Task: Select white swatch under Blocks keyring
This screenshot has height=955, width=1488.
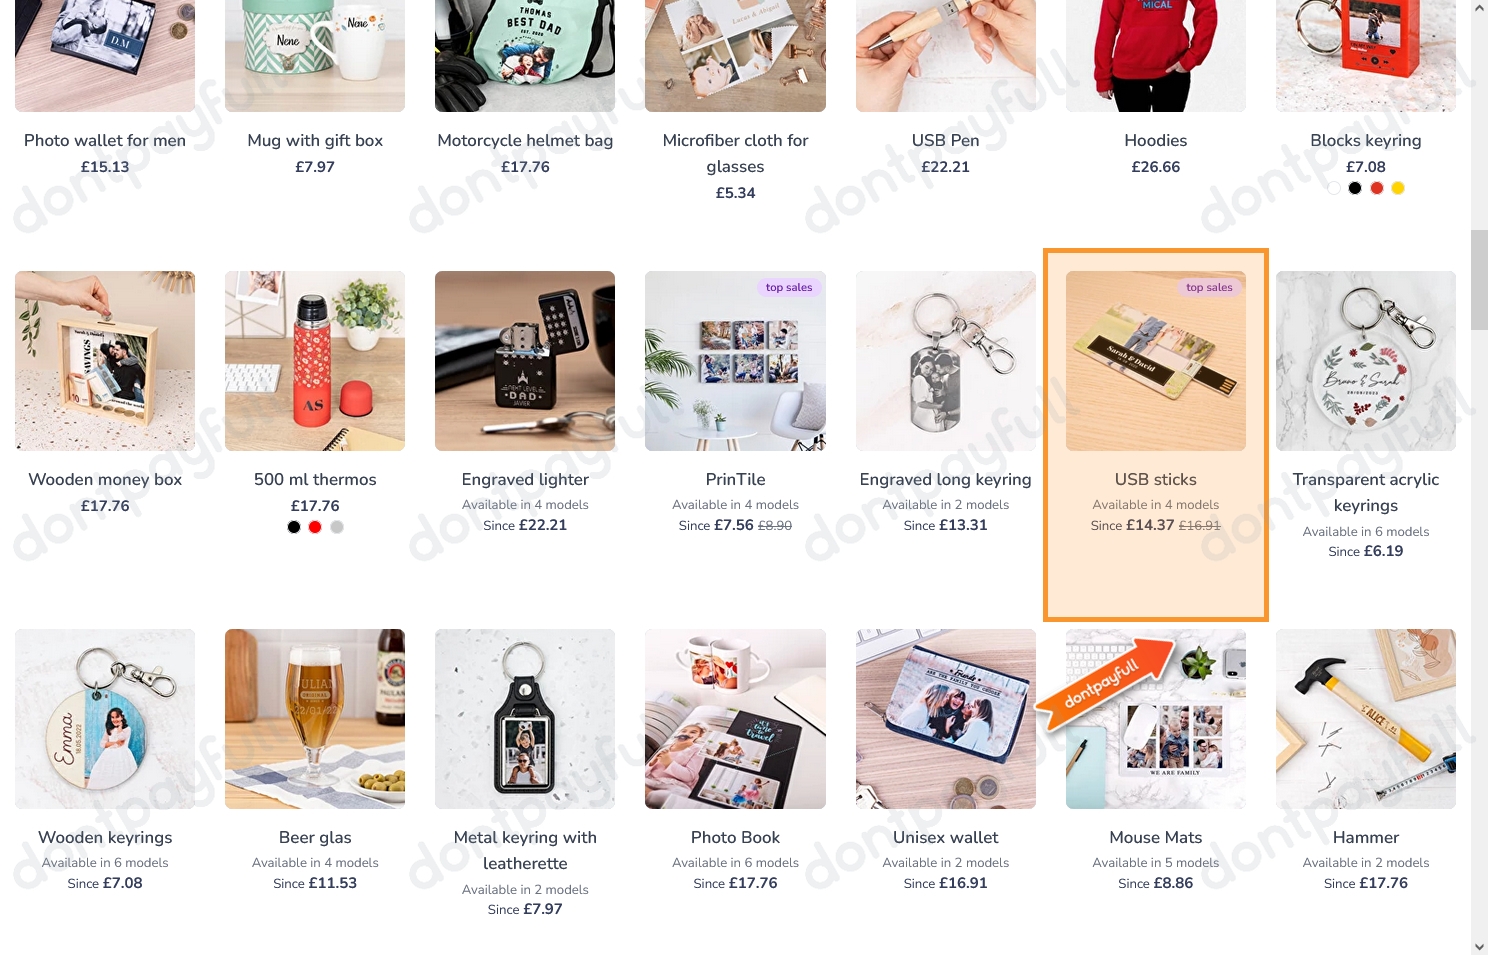Action: point(1334,188)
